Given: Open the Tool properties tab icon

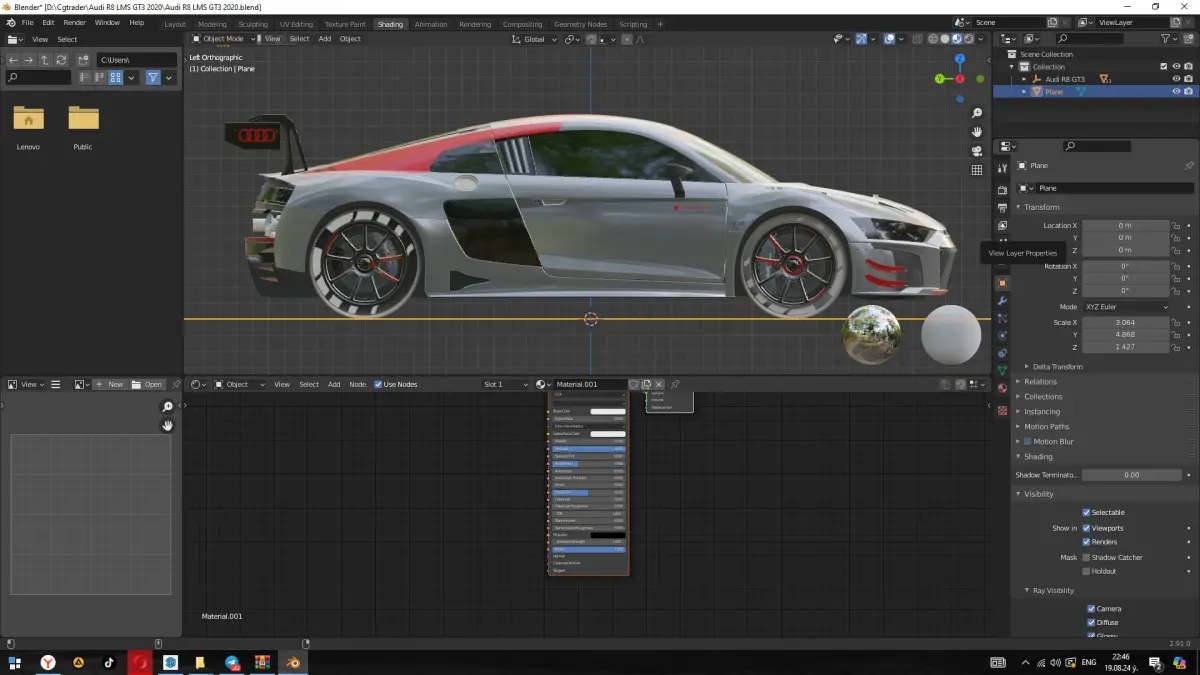Looking at the screenshot, I should [1002, 168].
